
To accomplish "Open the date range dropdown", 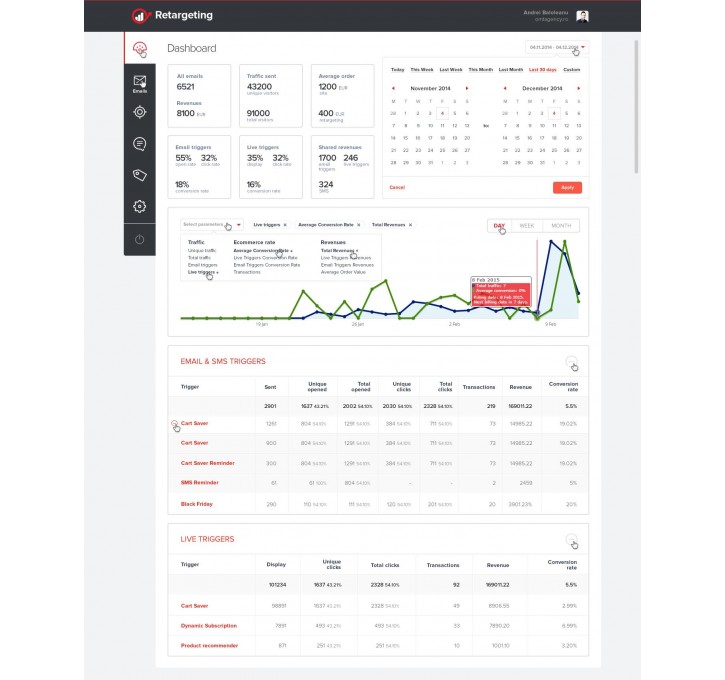I will pos(557,47).
